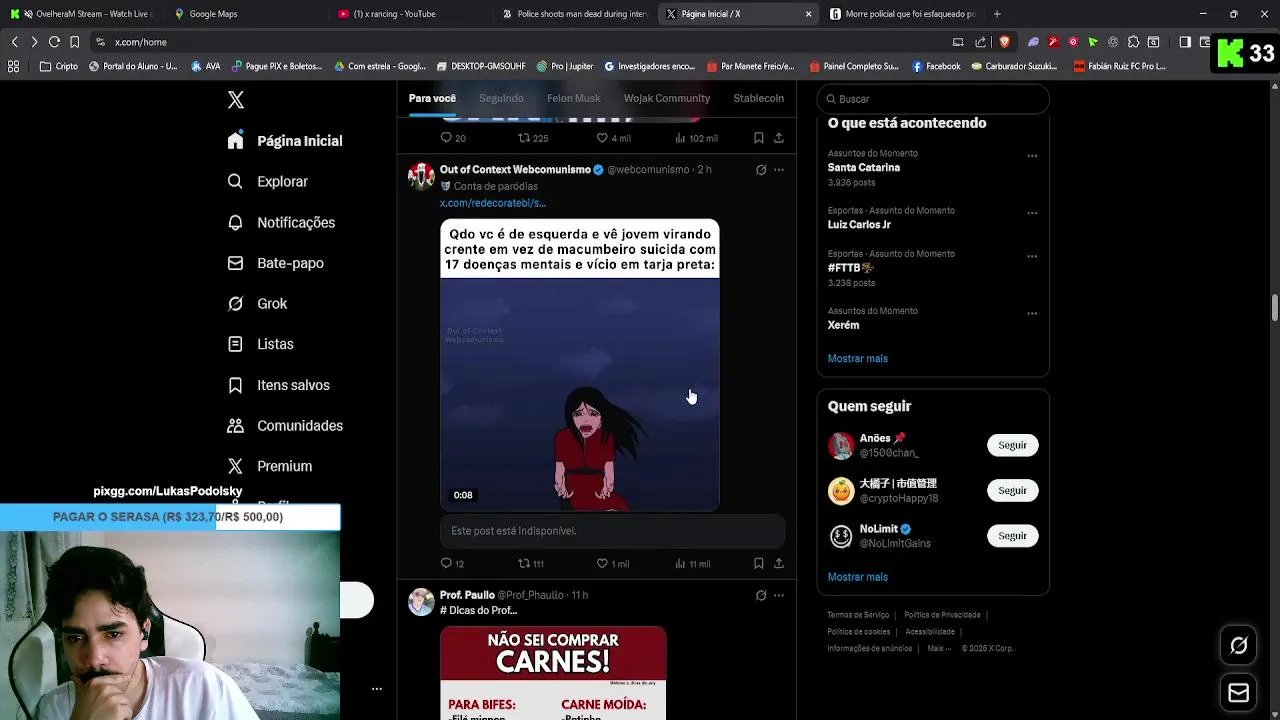Click Mostrar mais under the trends list
The width and height of the screenshot is (1280, 720).
[x=857, y=359]
